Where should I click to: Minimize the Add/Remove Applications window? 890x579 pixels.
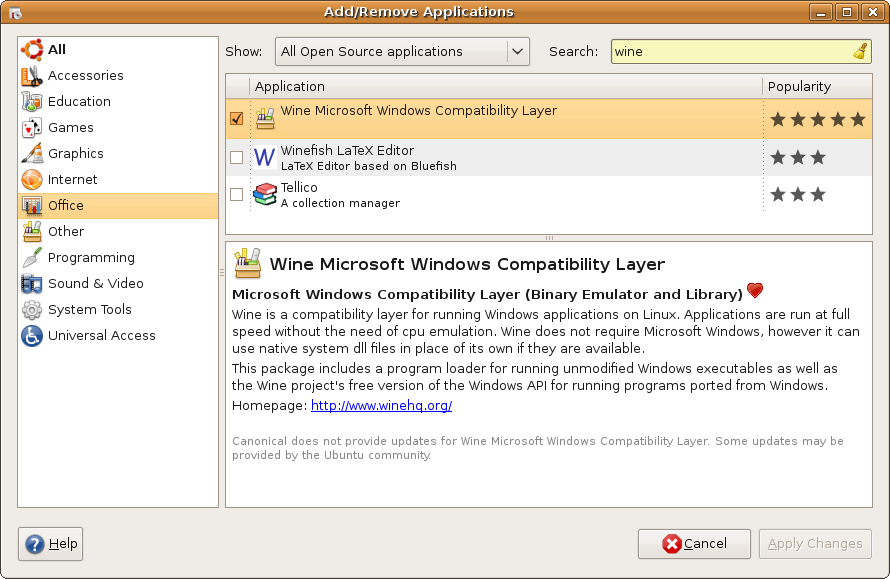pos(821,12)
